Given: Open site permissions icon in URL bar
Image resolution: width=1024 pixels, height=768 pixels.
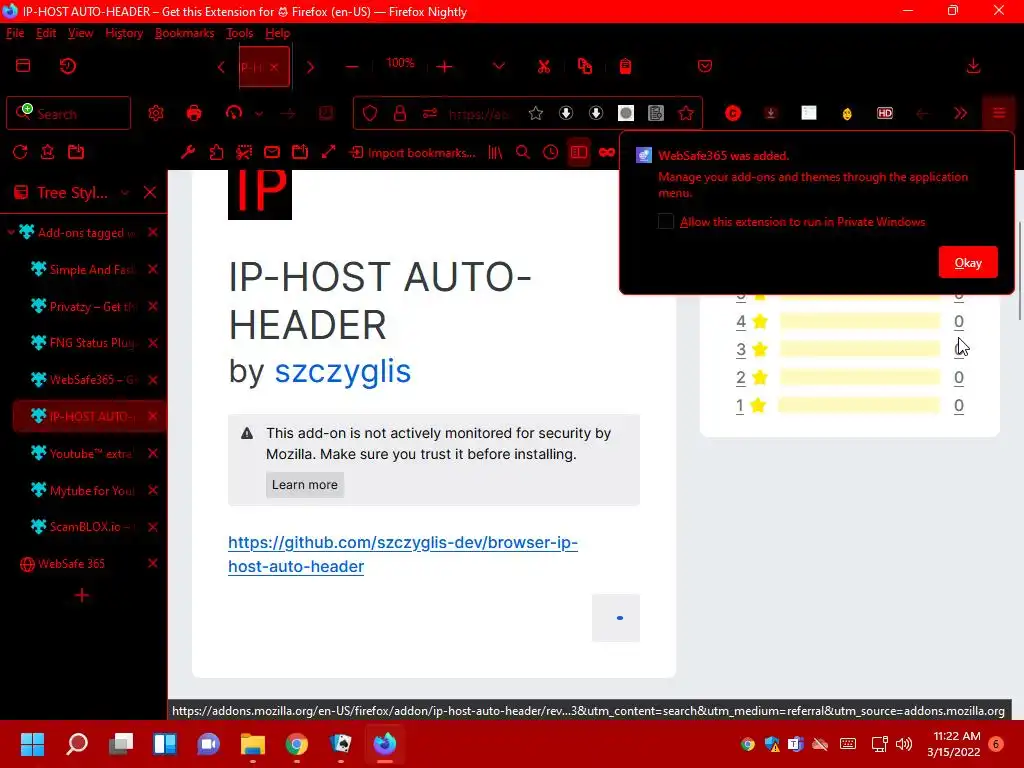Looking at the screenshot, I should pyautogui.click(x=430, y=114).
